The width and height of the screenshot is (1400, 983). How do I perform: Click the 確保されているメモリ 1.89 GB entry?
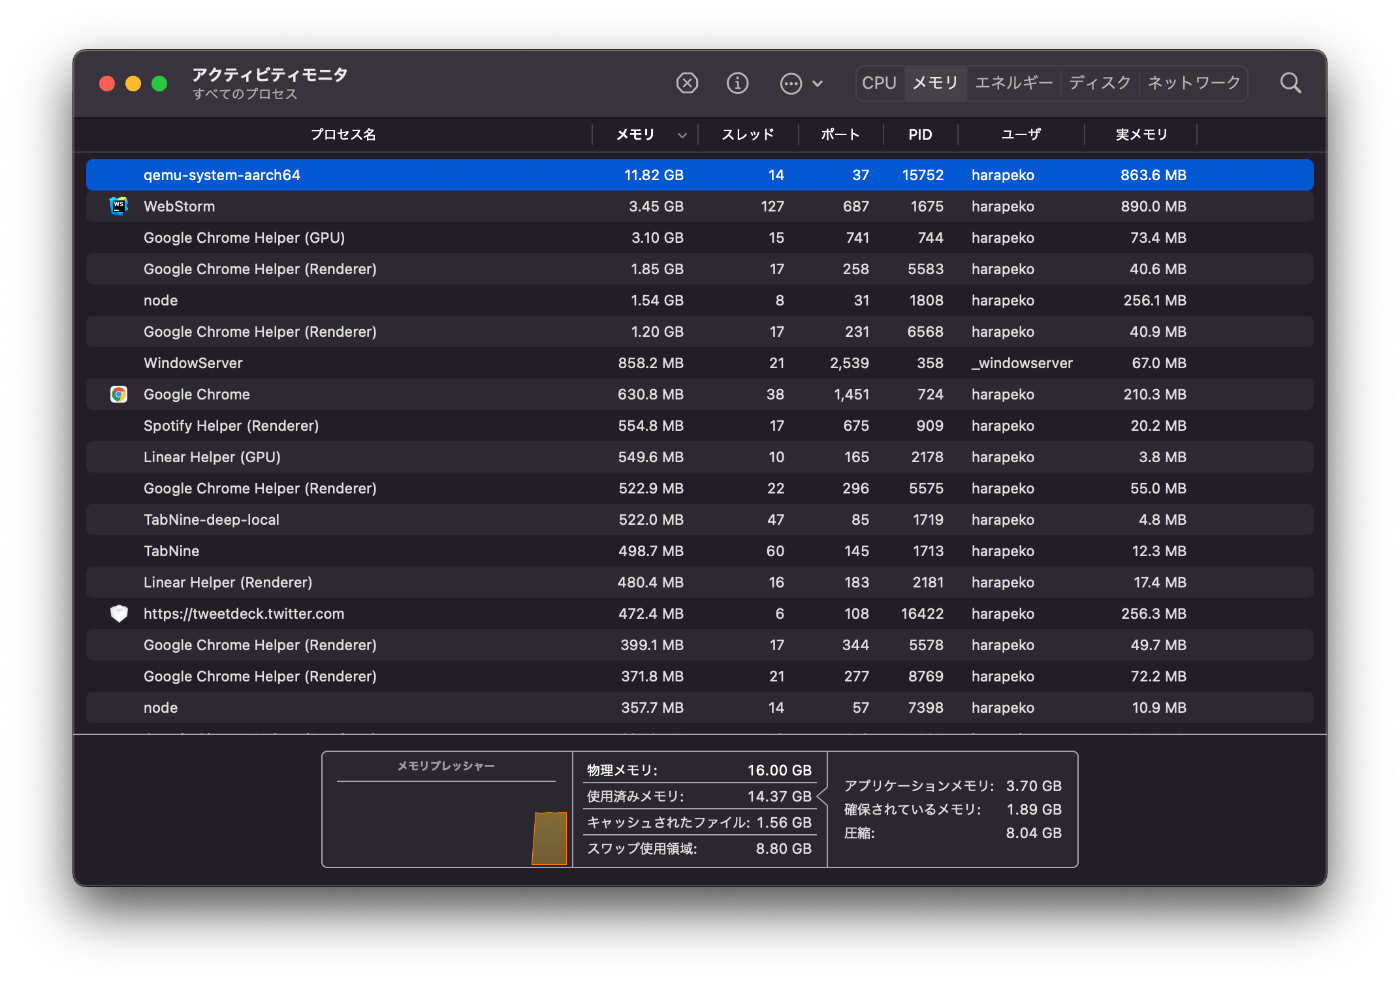click(953, 810)
